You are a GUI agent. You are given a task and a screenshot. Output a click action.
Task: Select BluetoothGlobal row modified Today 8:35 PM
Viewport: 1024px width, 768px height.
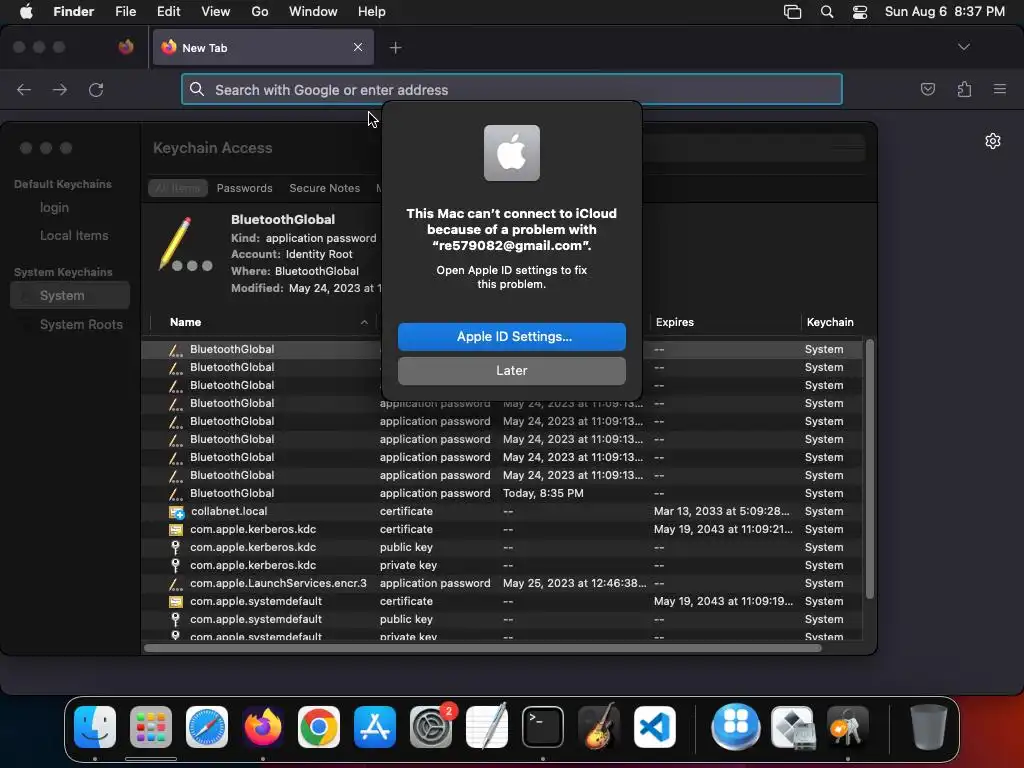tap(502, 494)
